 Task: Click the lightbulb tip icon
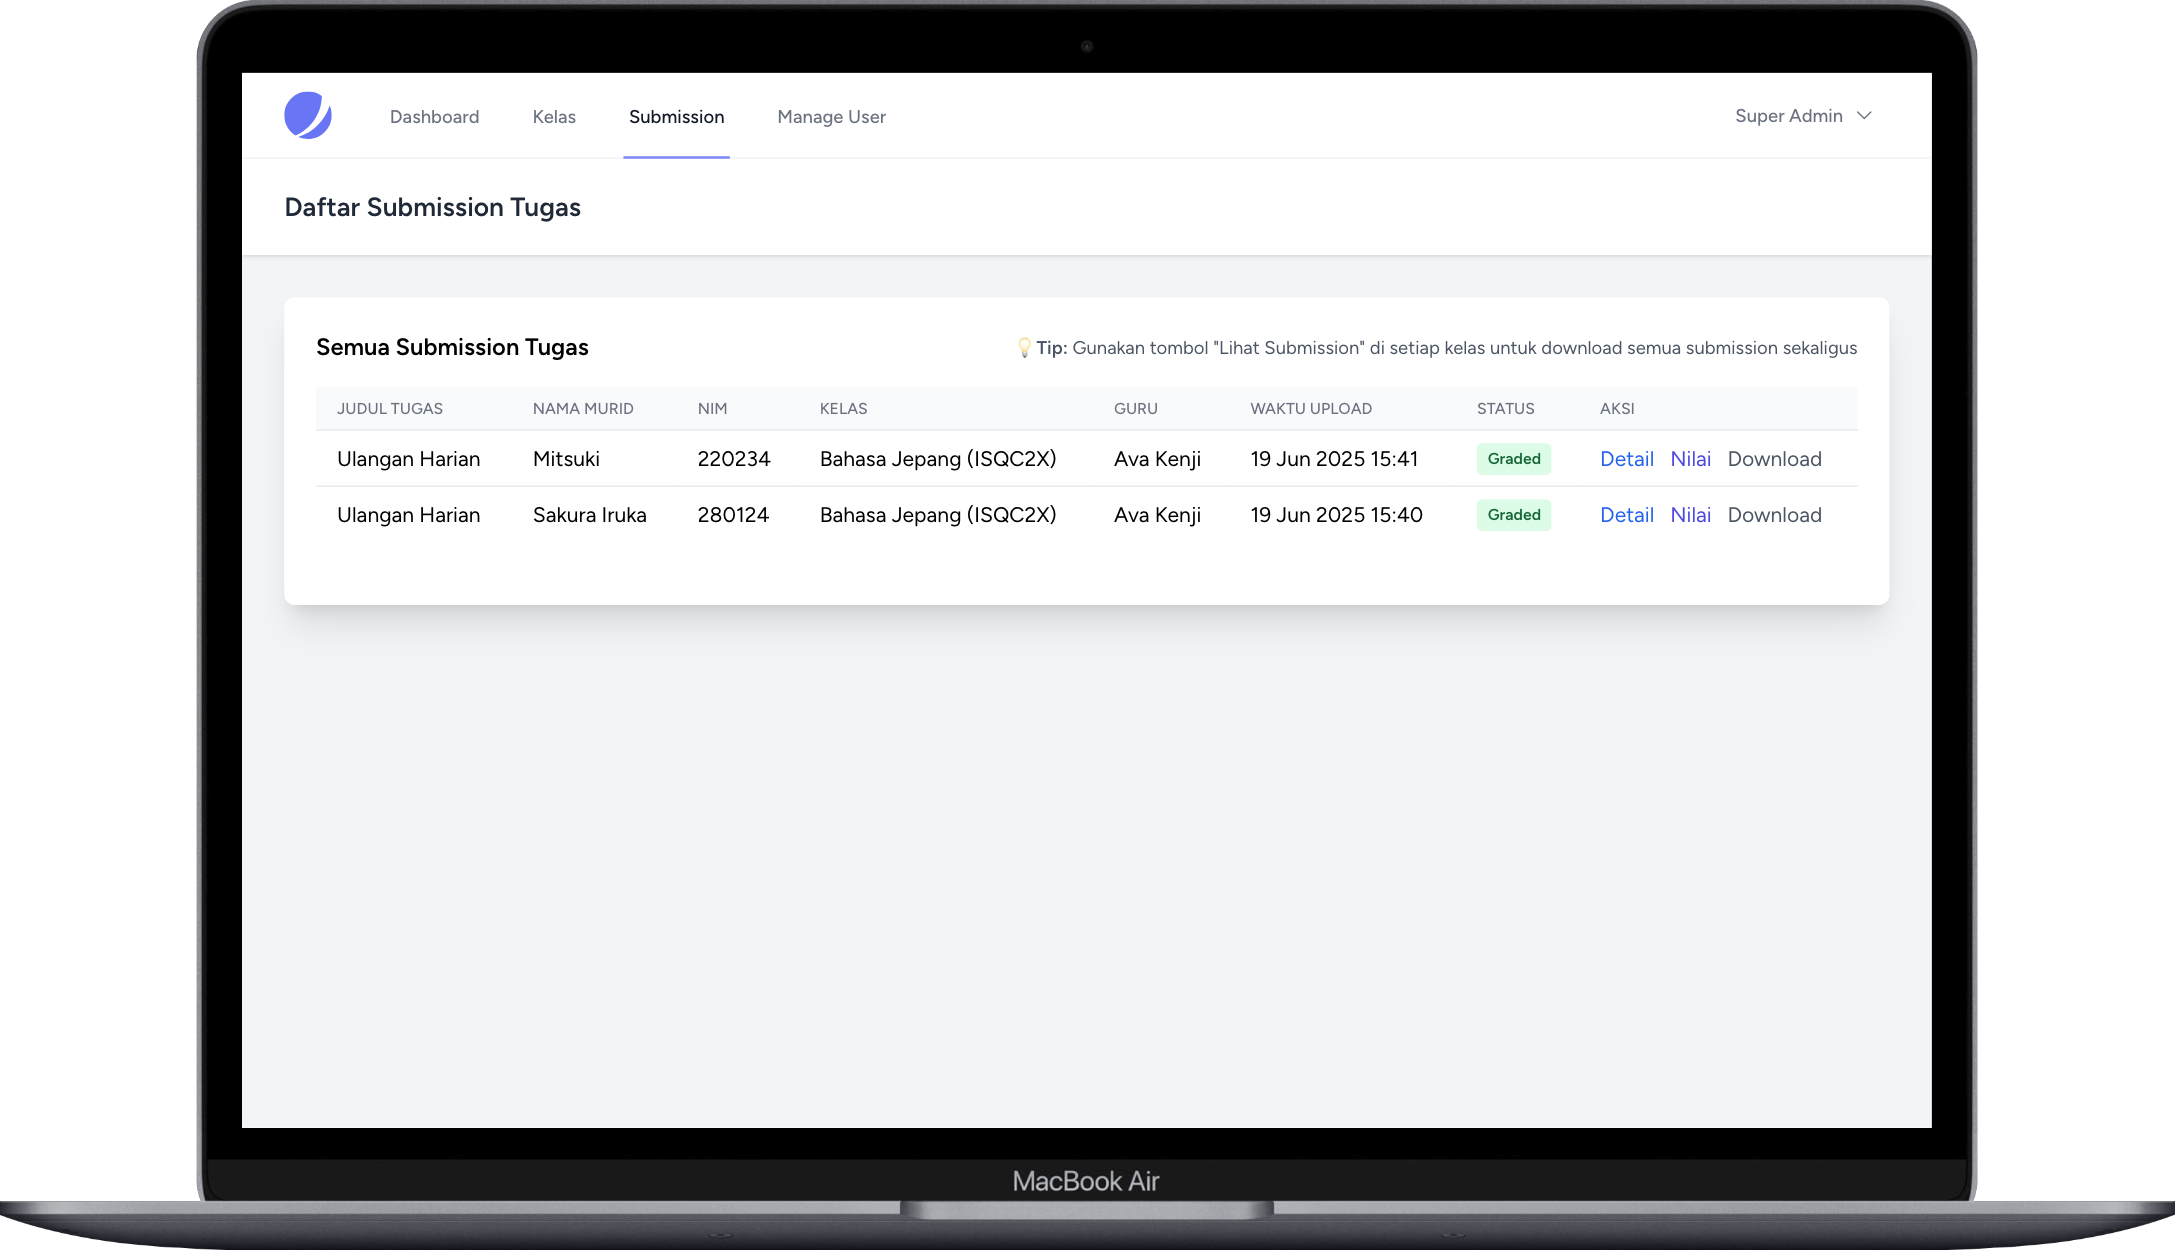pos(1023,348)
